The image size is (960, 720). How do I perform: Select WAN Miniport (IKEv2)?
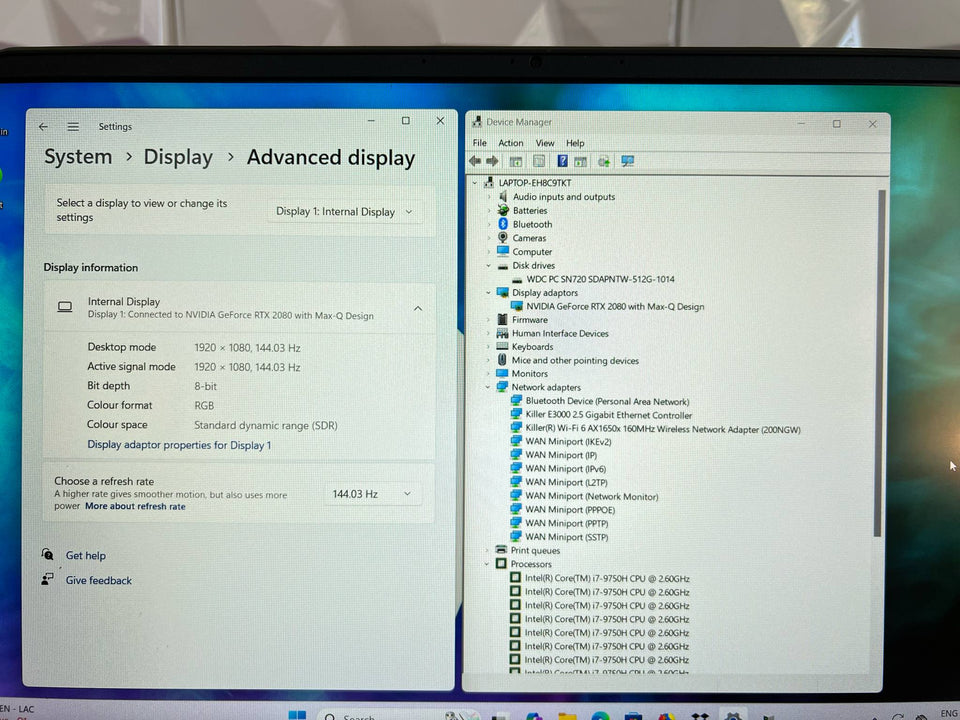click(x=568, y=441)
